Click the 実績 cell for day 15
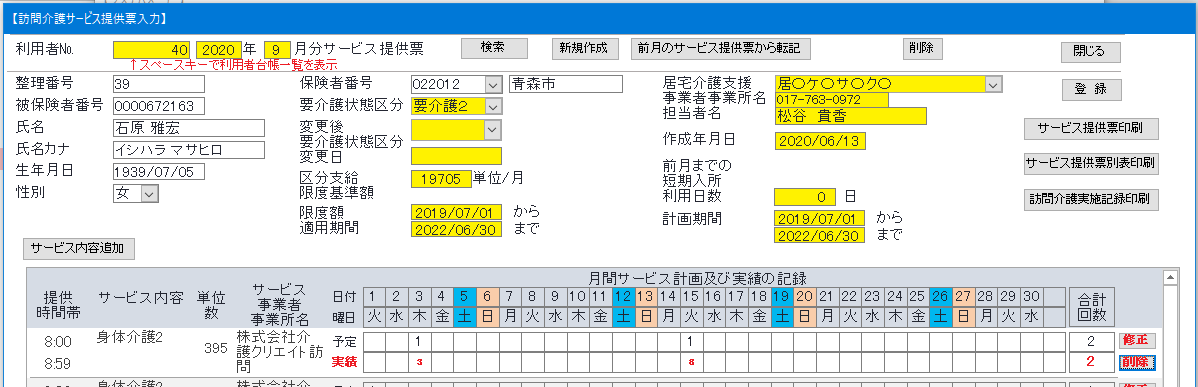The height and width of the screenshot is (387, 1198). [x=690, y=362]
